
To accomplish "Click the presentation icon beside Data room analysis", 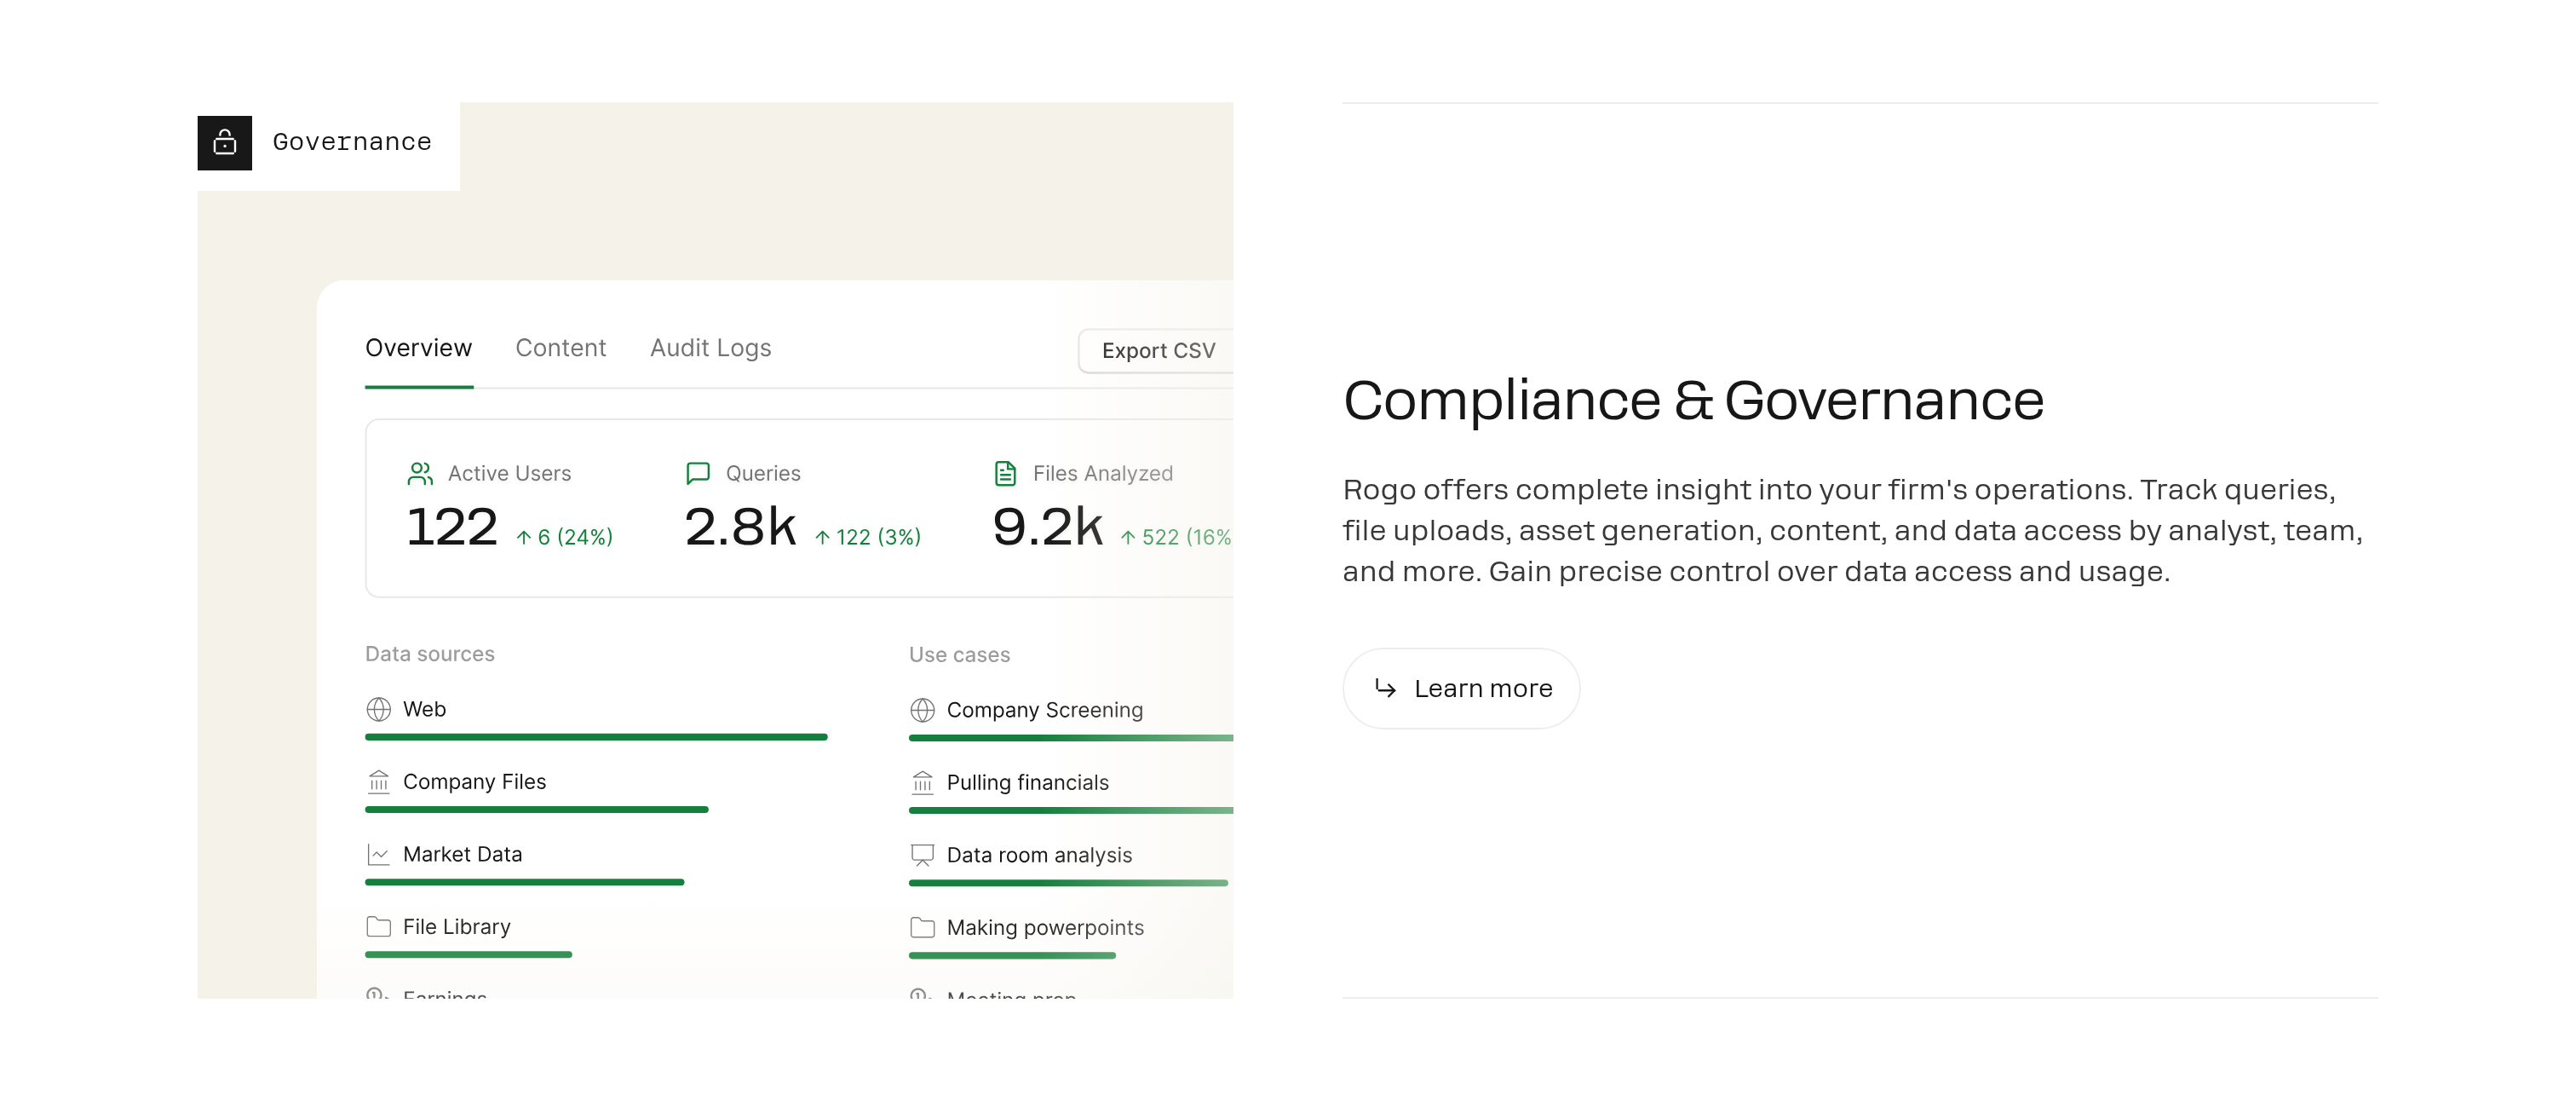I will (922, 855).
